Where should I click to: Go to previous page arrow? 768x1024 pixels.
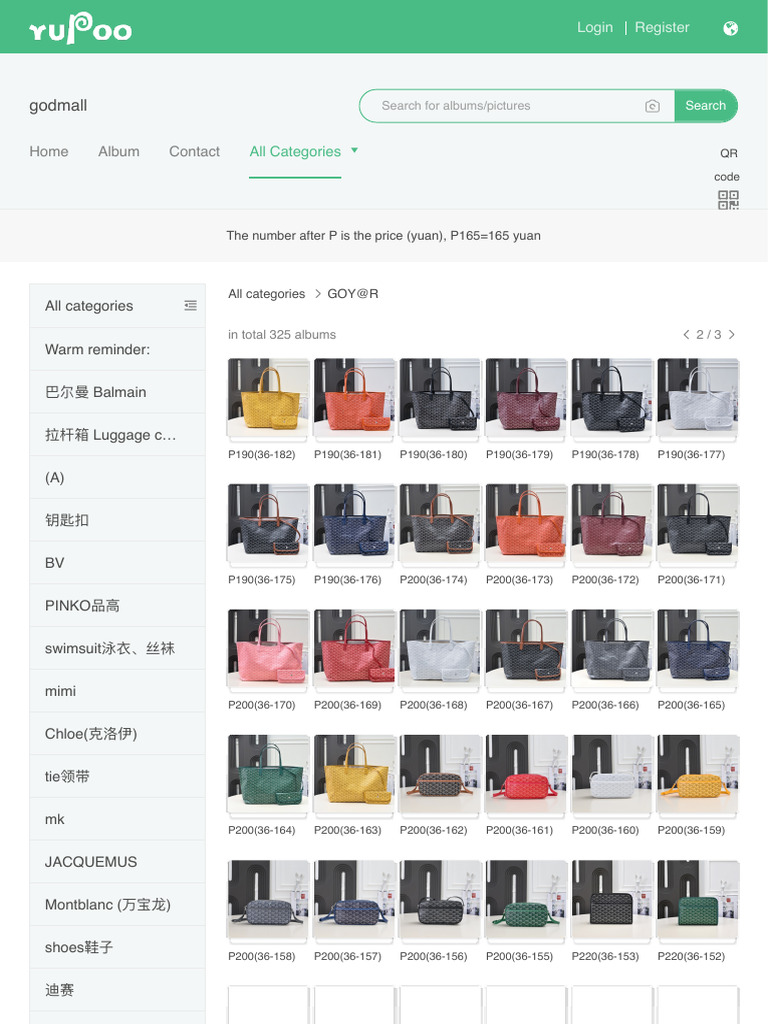[686, 334]
